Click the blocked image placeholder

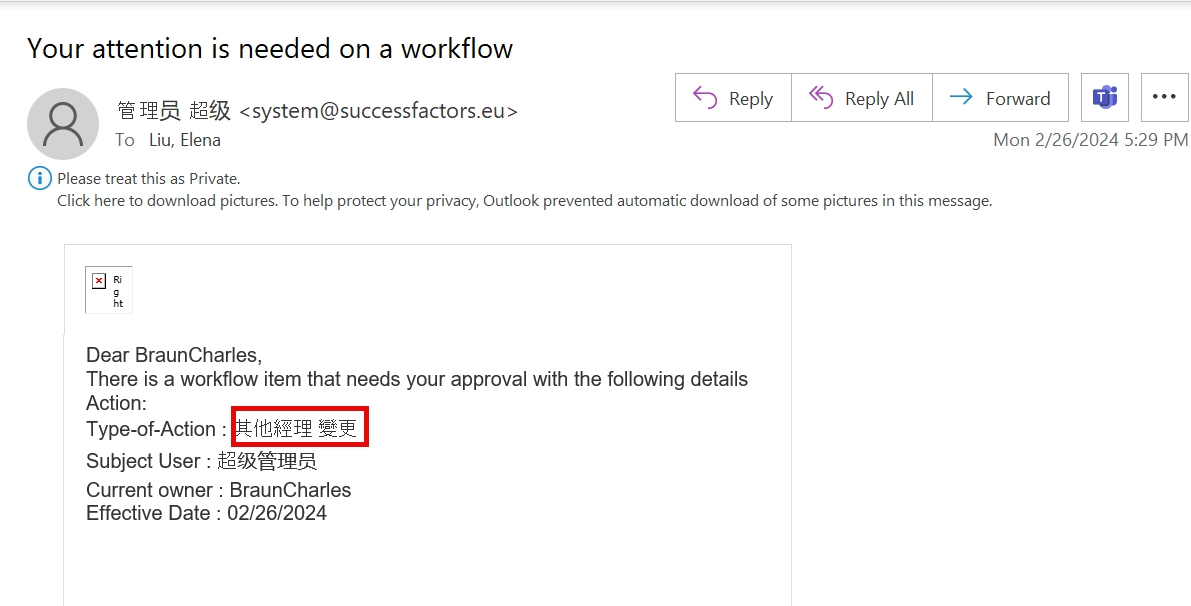click(109, 289)
